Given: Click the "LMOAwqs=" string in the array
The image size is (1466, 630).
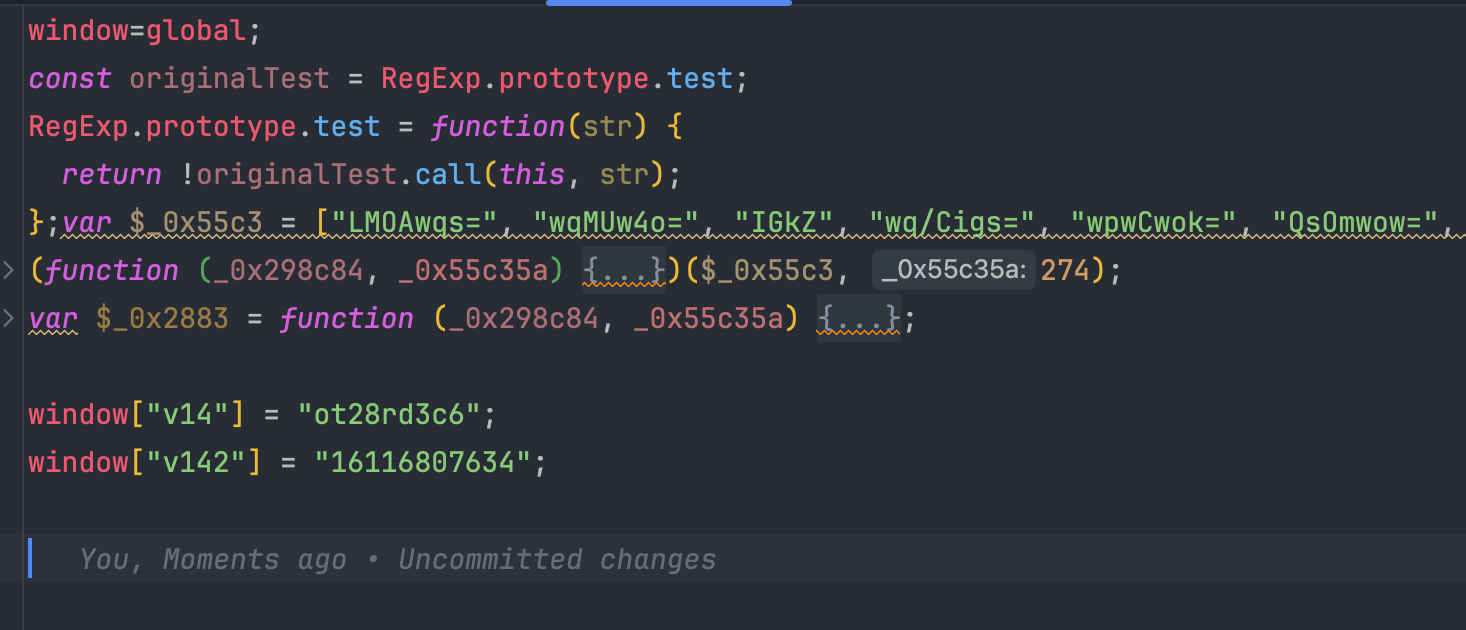Looking at the screenshot, I should coord(422,222).
